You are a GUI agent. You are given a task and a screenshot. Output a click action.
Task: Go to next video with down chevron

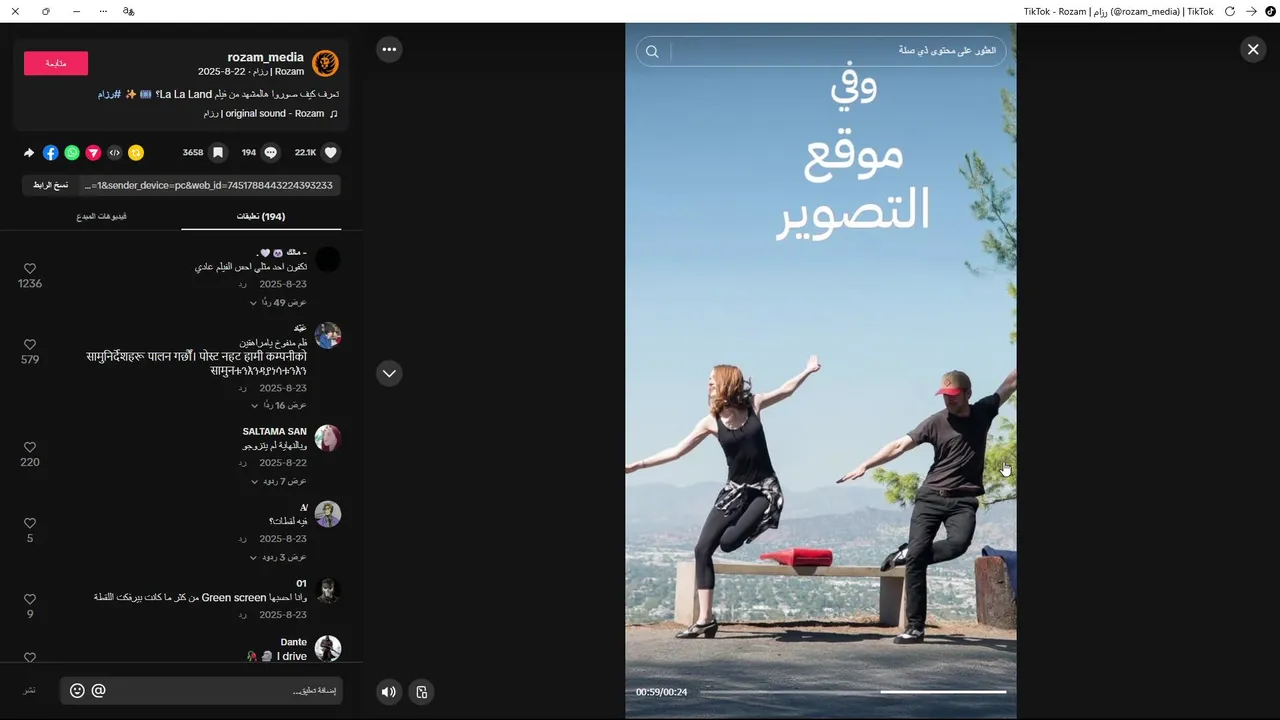[389, 373]
